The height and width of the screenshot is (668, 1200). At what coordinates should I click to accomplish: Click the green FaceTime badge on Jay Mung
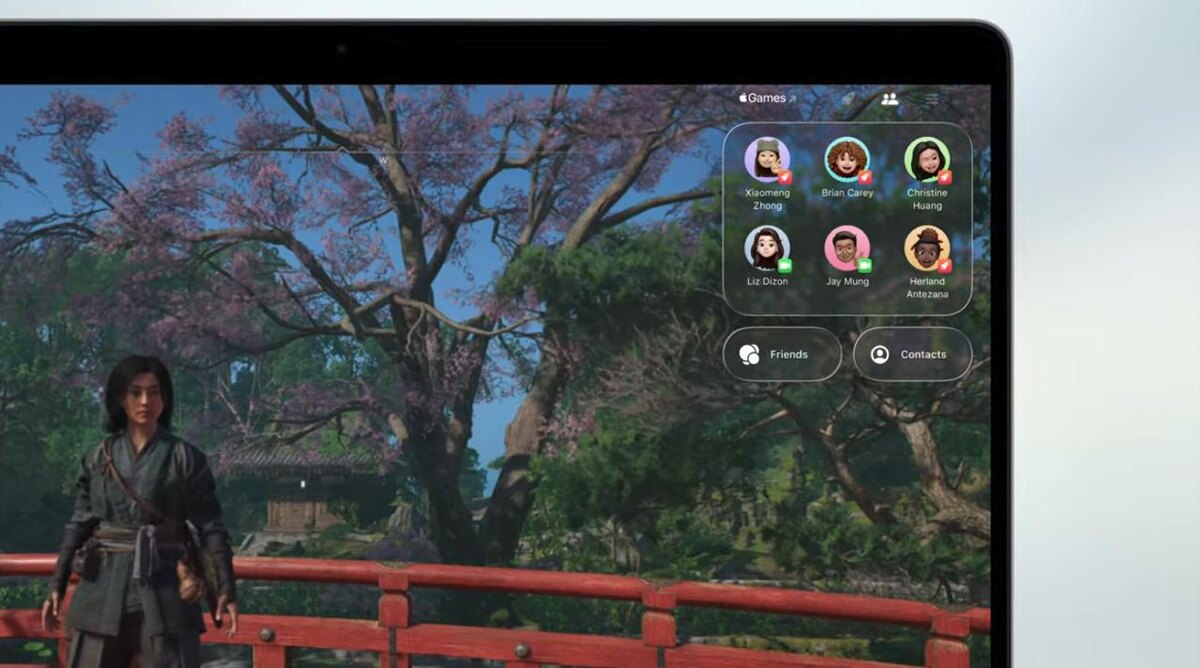865,266
